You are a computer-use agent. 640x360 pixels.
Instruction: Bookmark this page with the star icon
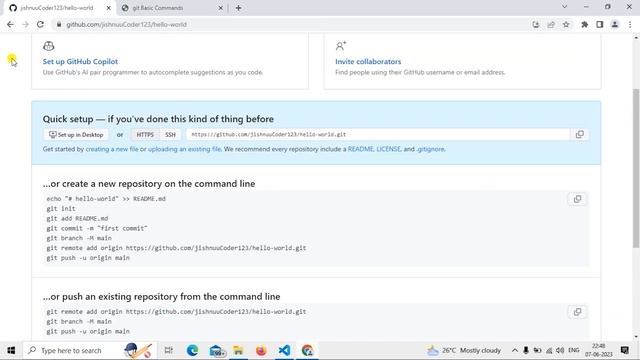pyautogui.click(x=566, y=24)
